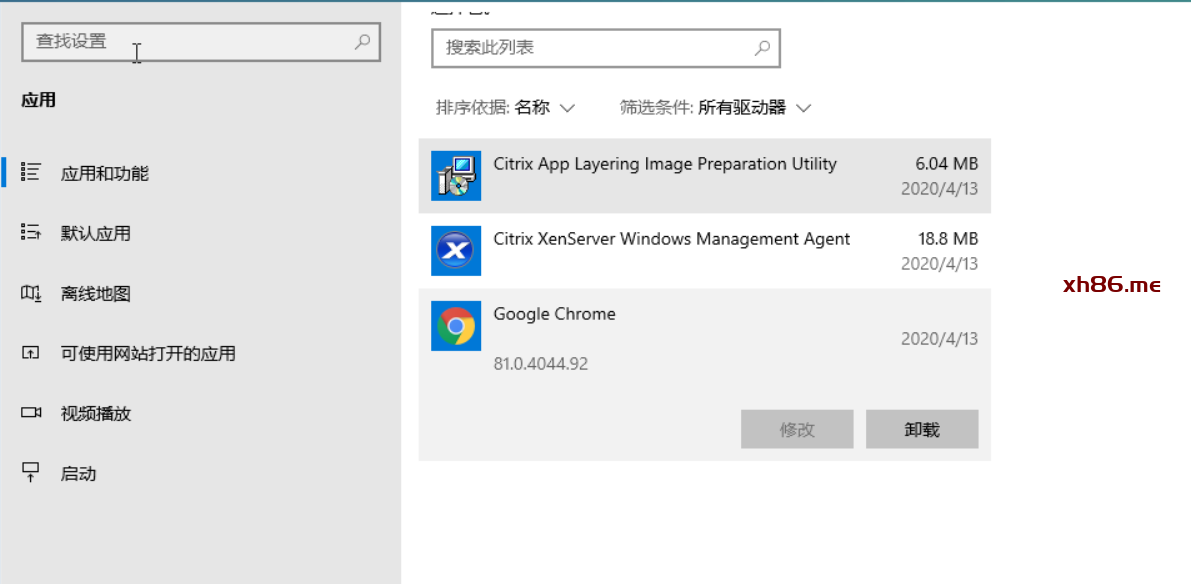Click the Google Chrome app icon
The height and width of the screenshot is (584, 1191).
[456, 326]
